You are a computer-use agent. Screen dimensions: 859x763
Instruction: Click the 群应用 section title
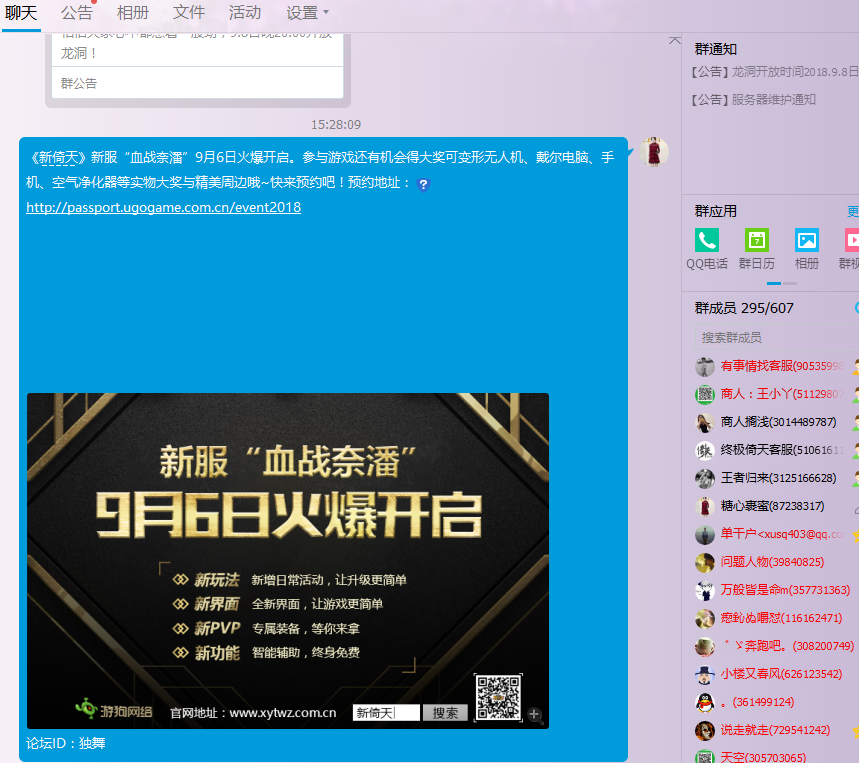(x=715, y=211)
